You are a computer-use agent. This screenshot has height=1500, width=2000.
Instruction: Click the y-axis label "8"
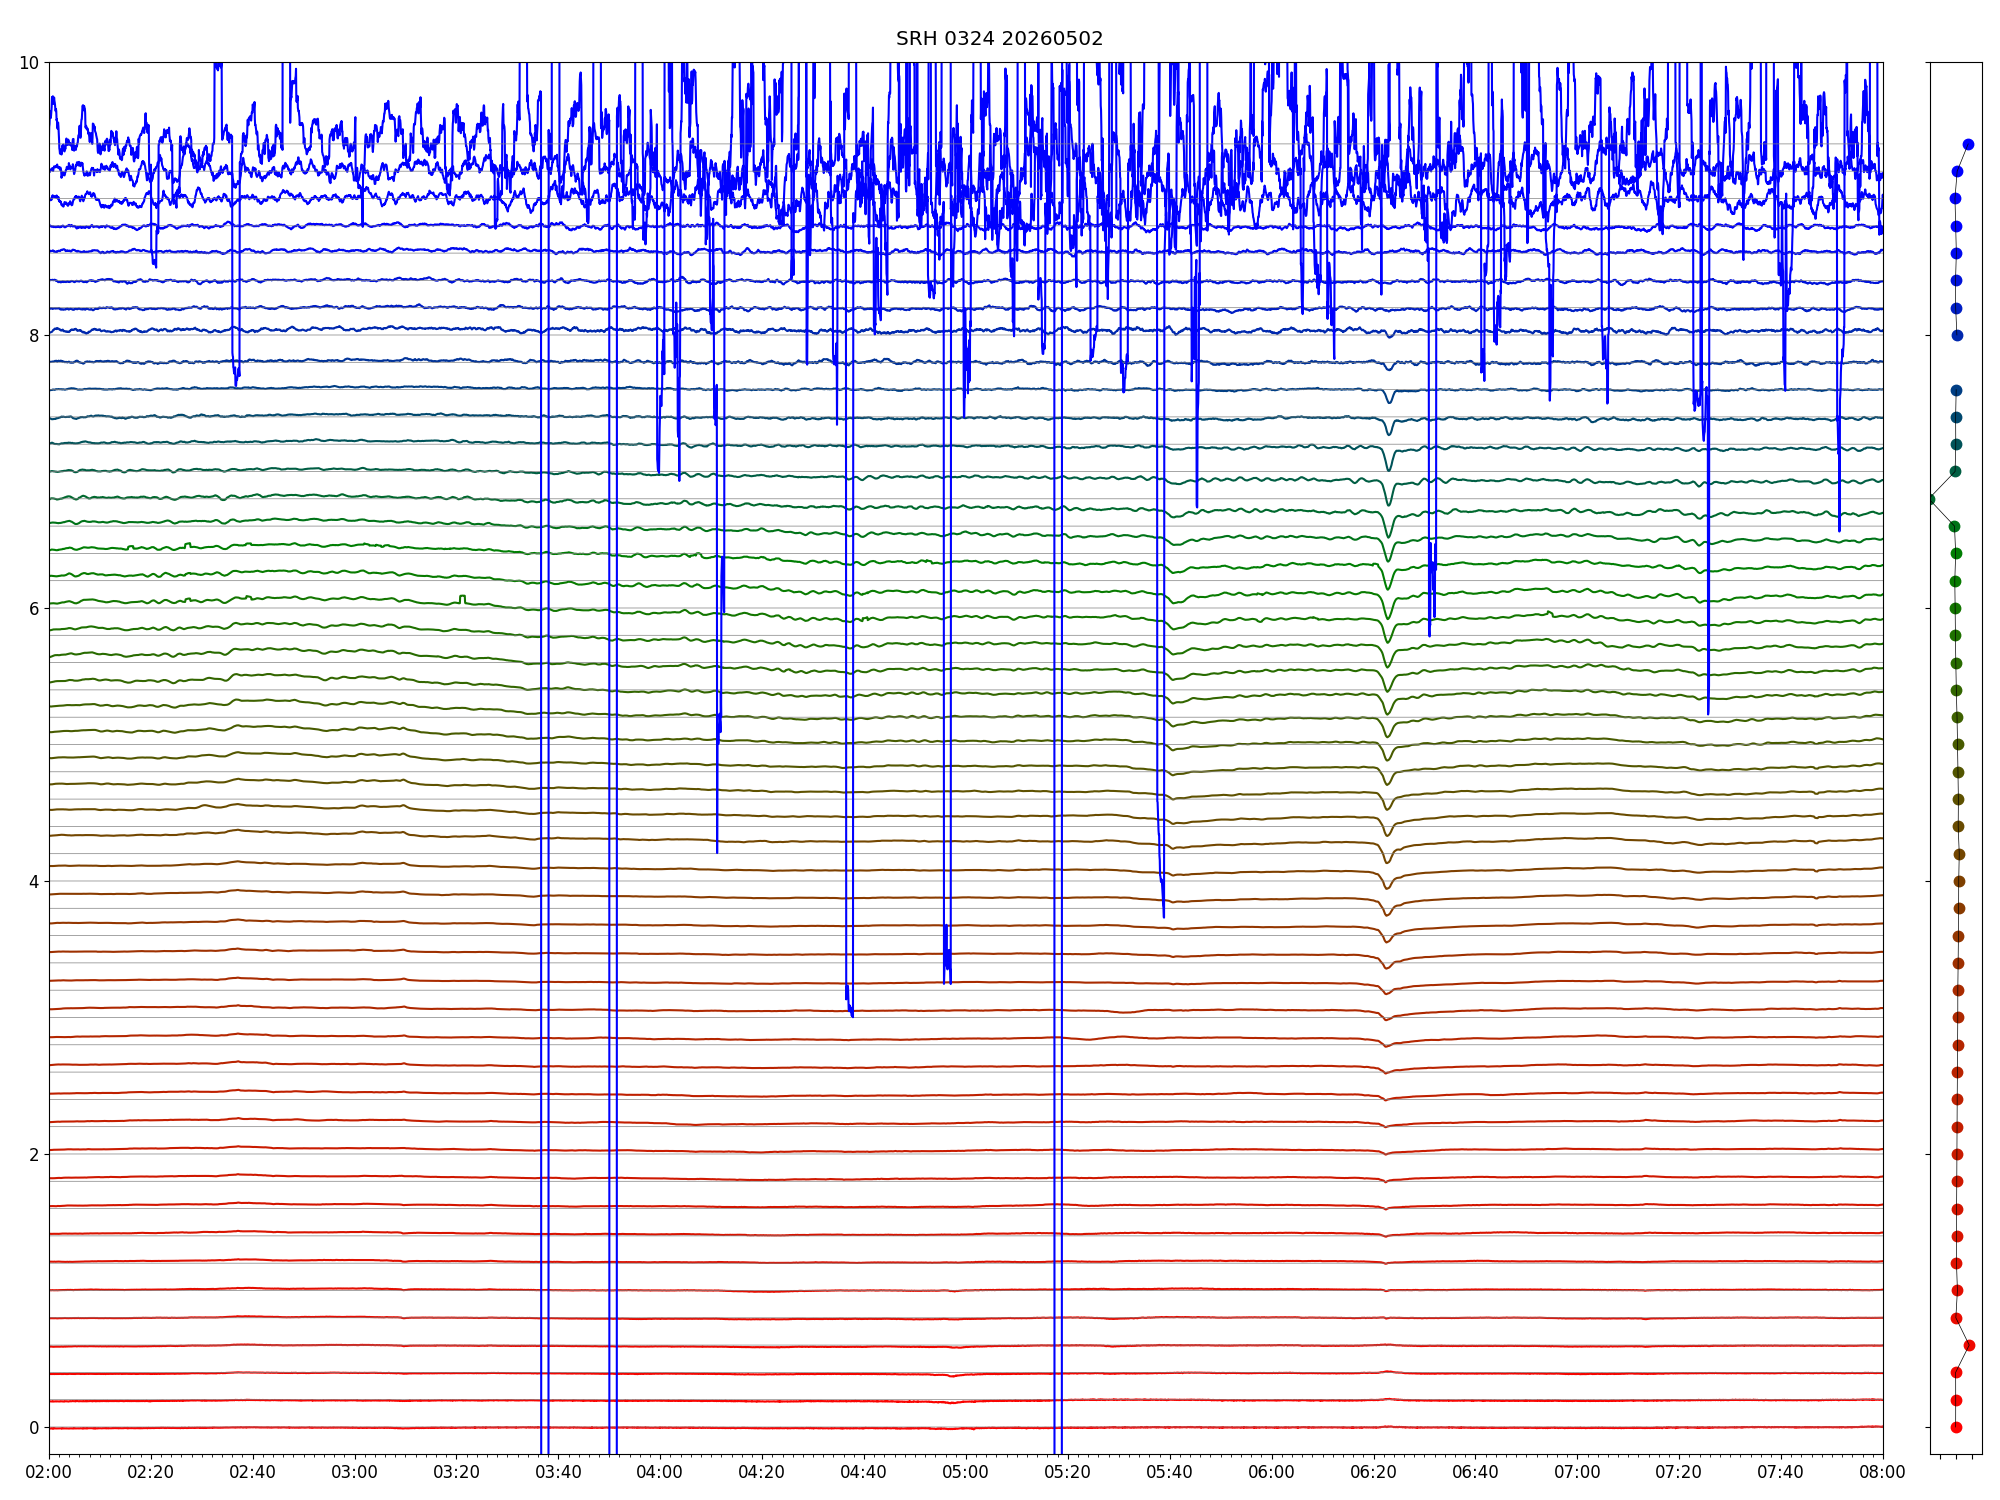(35, 336)
